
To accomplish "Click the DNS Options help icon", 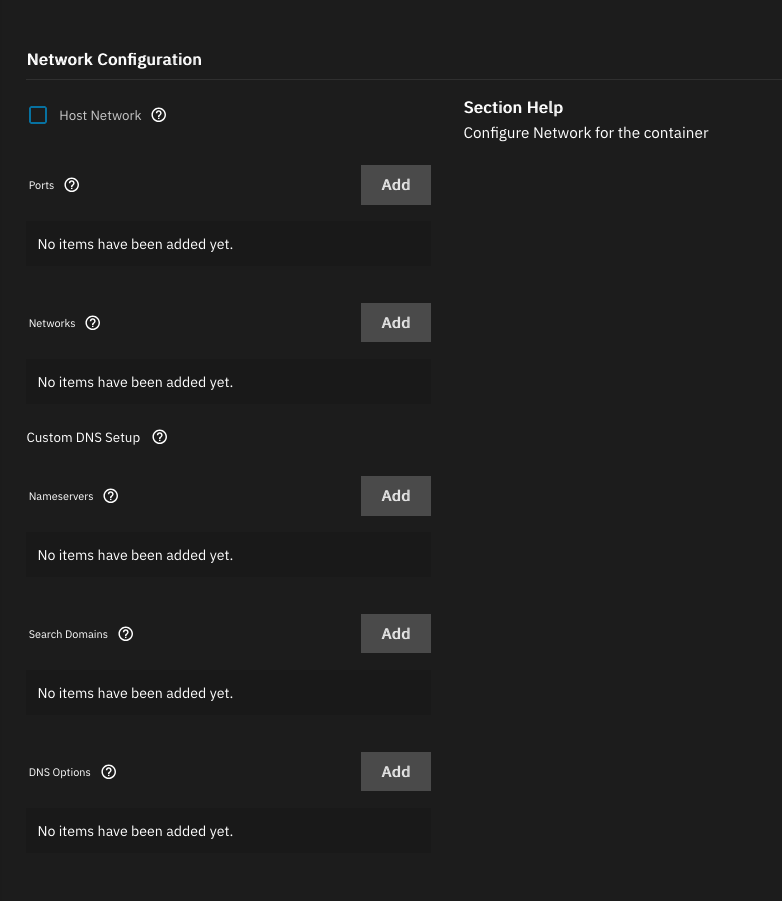I will (109, 772).
